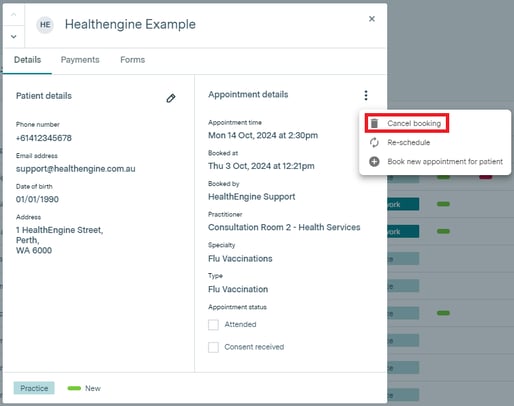Image resolution: width=514 pixels, height=406 pixels.
Task: Close the Healthengine Example dialog
Action: pyautogui.click(x=372, y=19)
